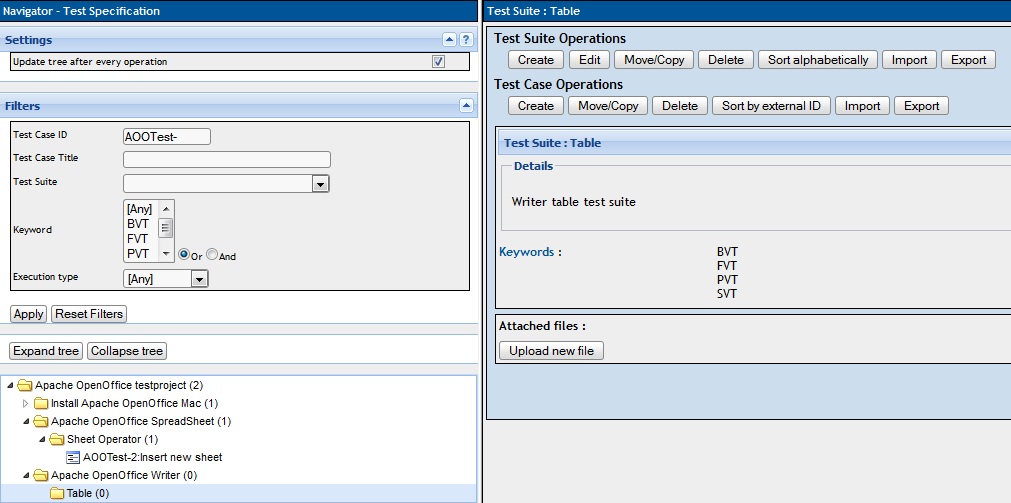Collapse the Apache OpenOffice Writer node
Image resolution: width=1011 pixels, height=503 pixels.
pos(26,476)
